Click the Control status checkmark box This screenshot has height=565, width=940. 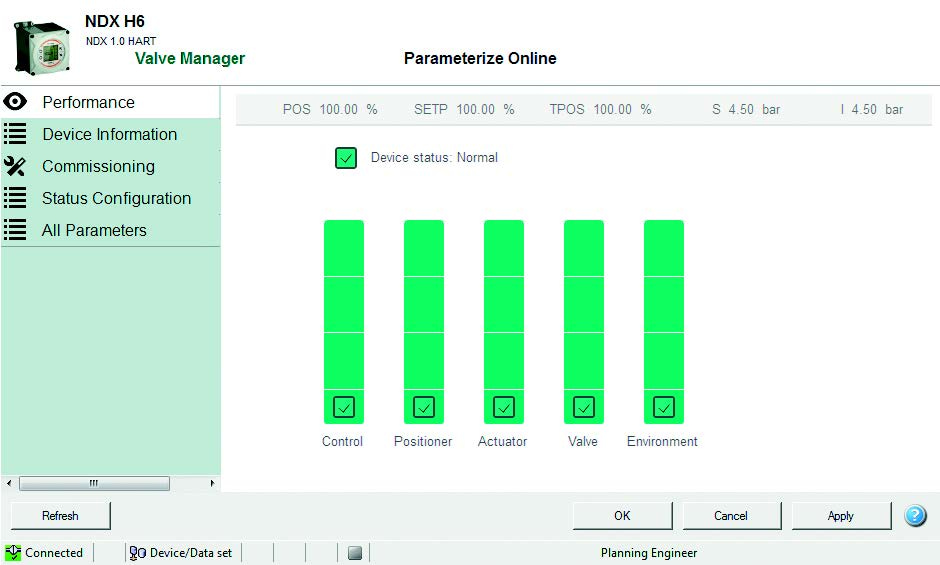344,407
